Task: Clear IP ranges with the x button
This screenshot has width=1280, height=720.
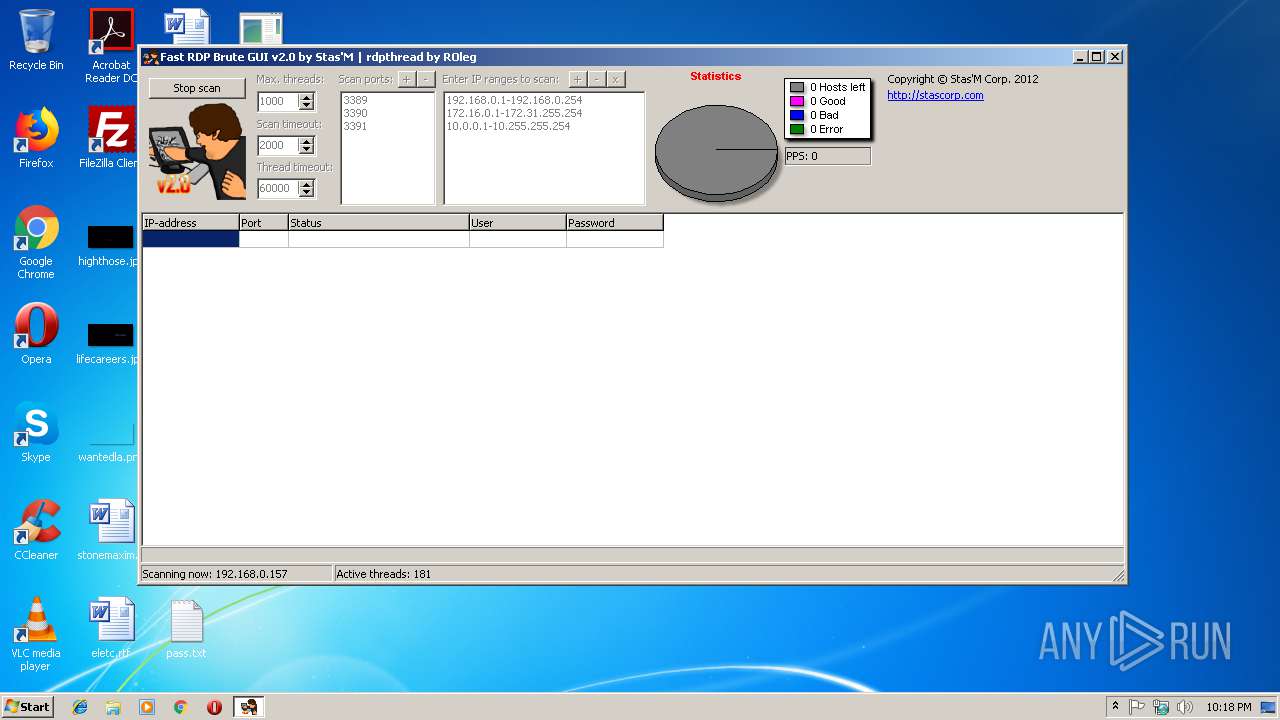Action: (x=616, y=79)
